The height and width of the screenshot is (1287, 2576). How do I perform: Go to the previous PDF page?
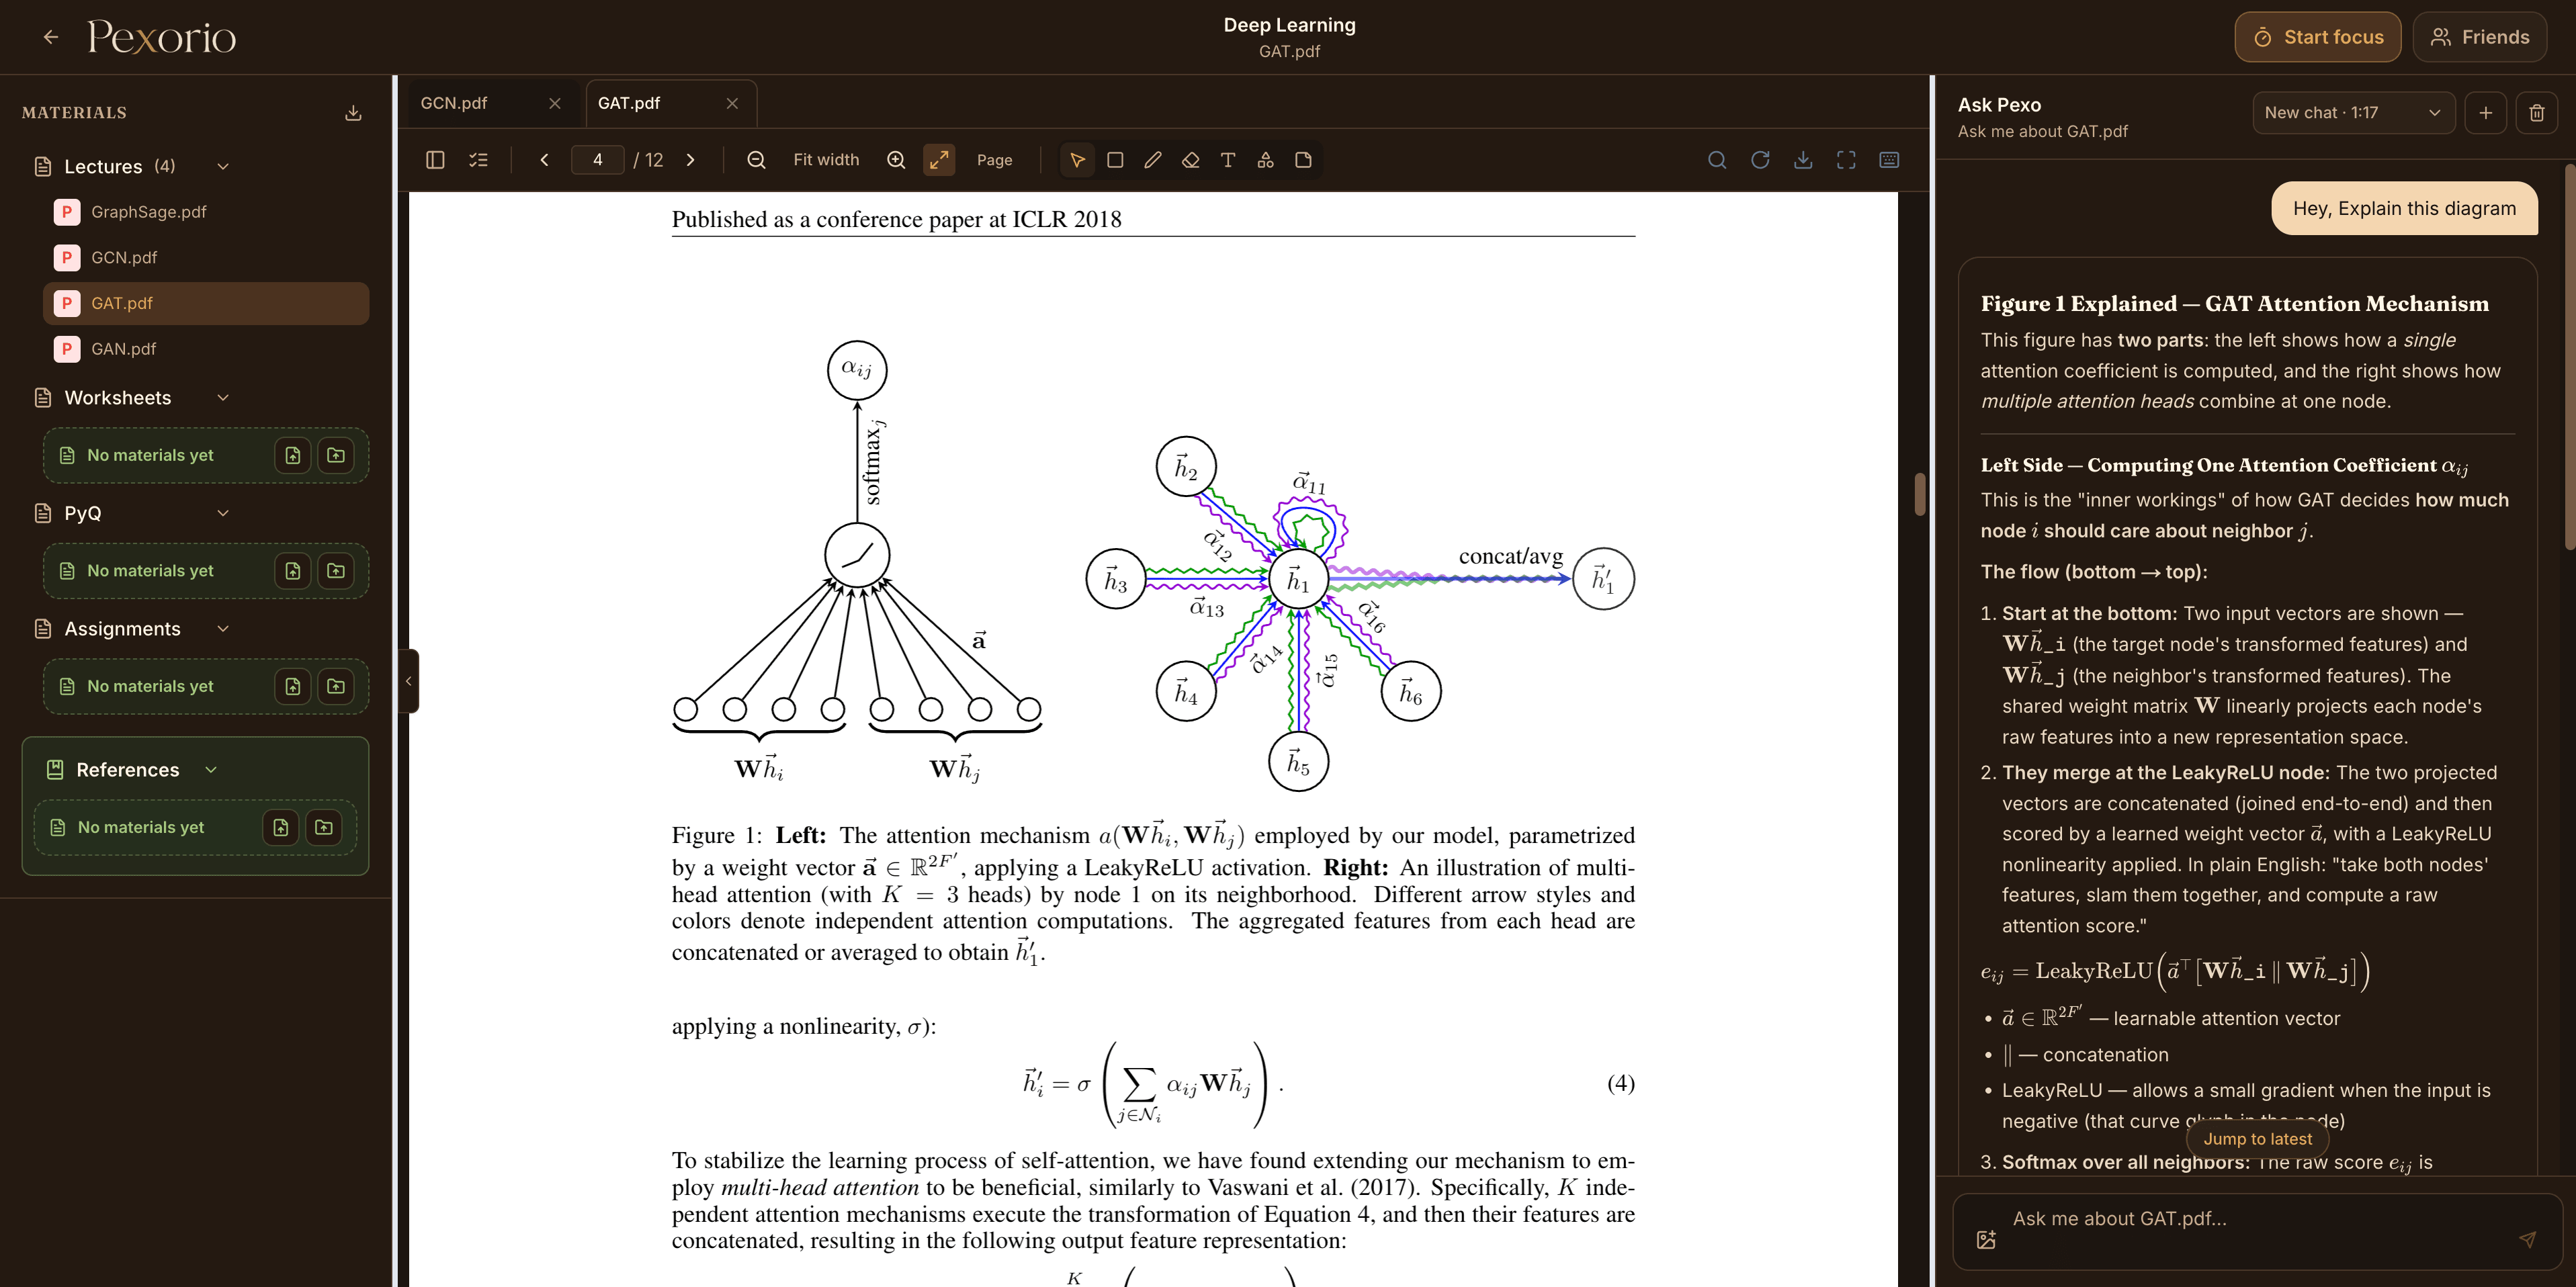coord(545,160)
